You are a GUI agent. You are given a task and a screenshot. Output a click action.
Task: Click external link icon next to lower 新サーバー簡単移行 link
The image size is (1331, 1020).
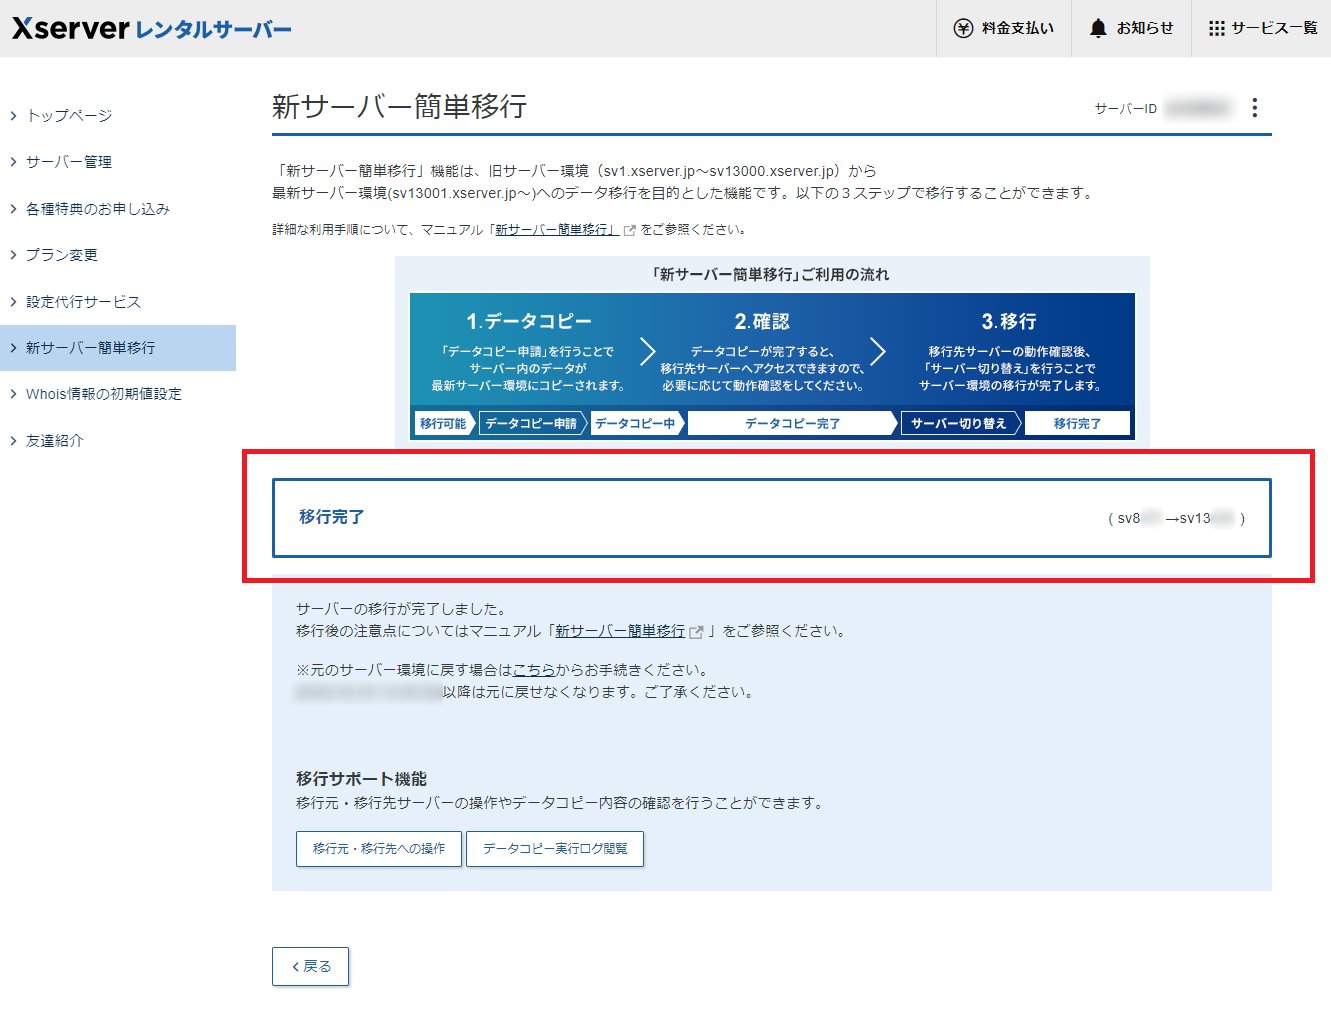(697, 632)
